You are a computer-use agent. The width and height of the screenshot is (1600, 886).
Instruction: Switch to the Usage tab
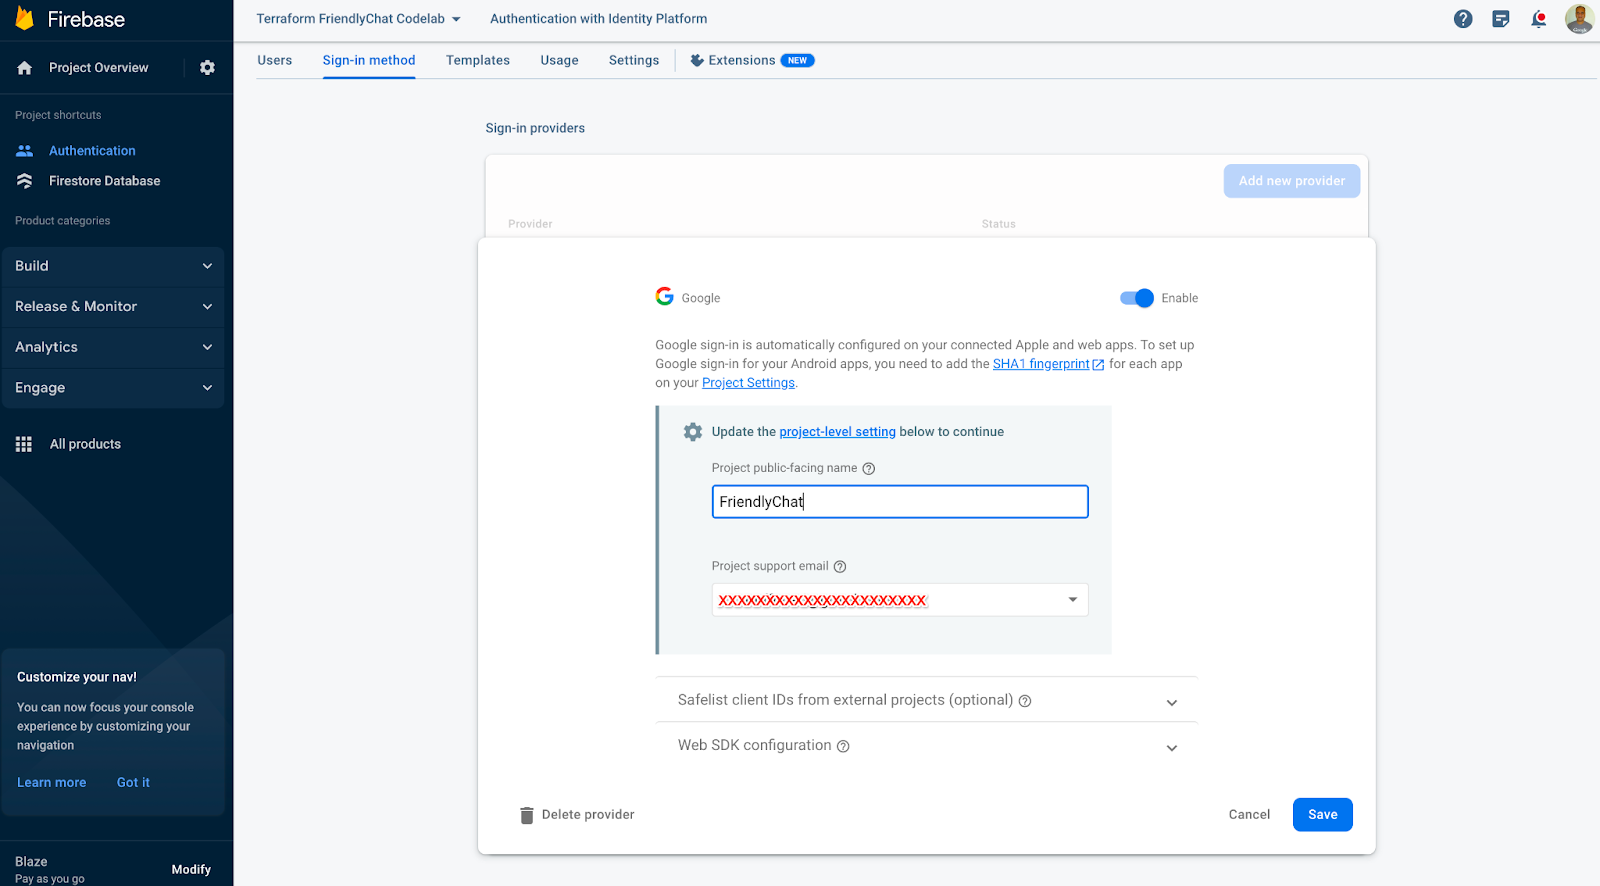[559, 60]
